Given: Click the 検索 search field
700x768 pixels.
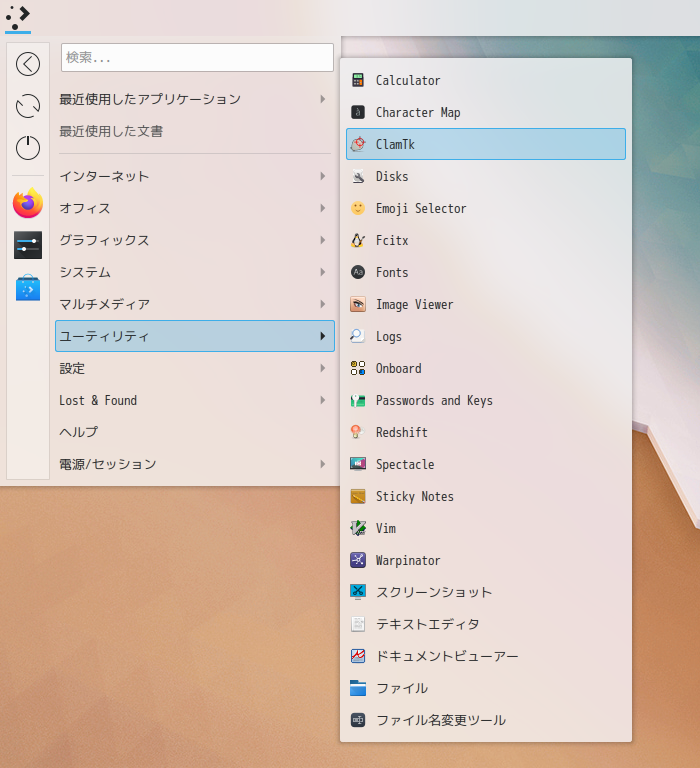Looking at the screenshot, I should click(197, 57).
